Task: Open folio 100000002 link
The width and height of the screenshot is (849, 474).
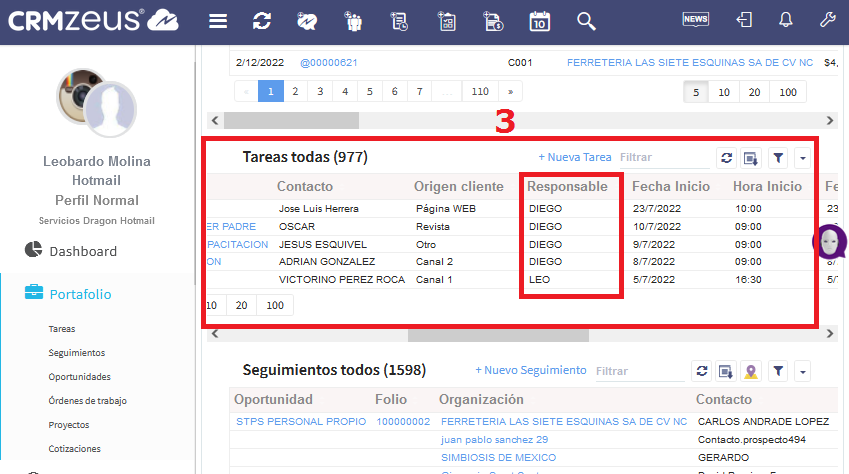Action: pyautogui.click(x=403, y=421)
